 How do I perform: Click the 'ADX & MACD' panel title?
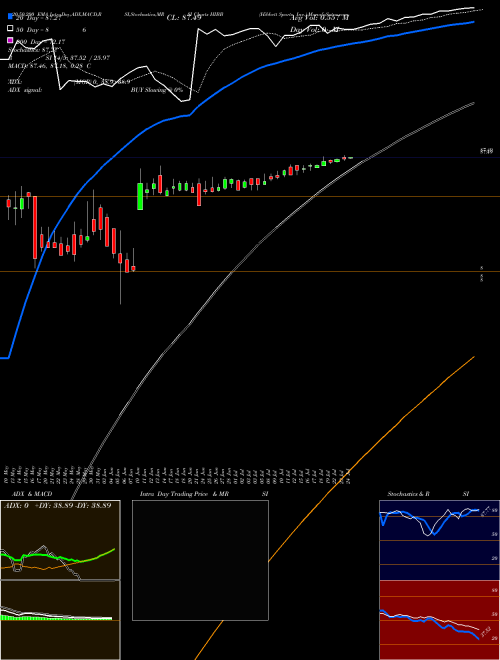tap(32, 494)
